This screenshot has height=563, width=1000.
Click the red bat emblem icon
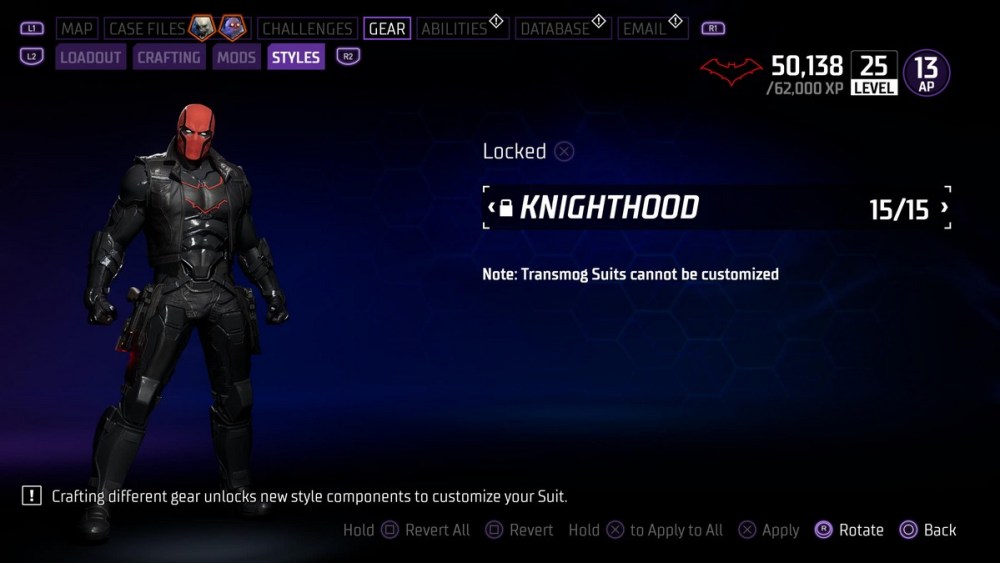[731, 71]
